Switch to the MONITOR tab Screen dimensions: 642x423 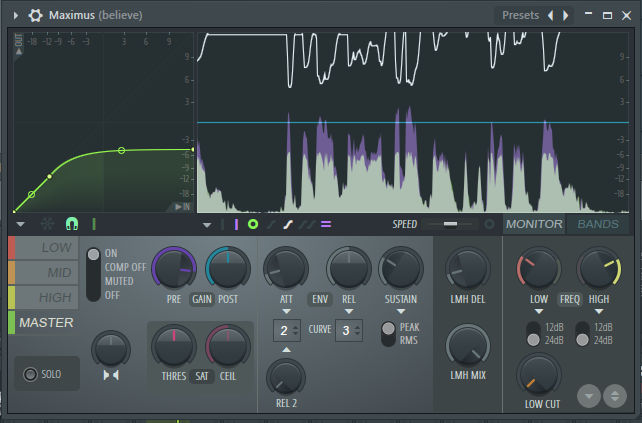click(534, 224)
